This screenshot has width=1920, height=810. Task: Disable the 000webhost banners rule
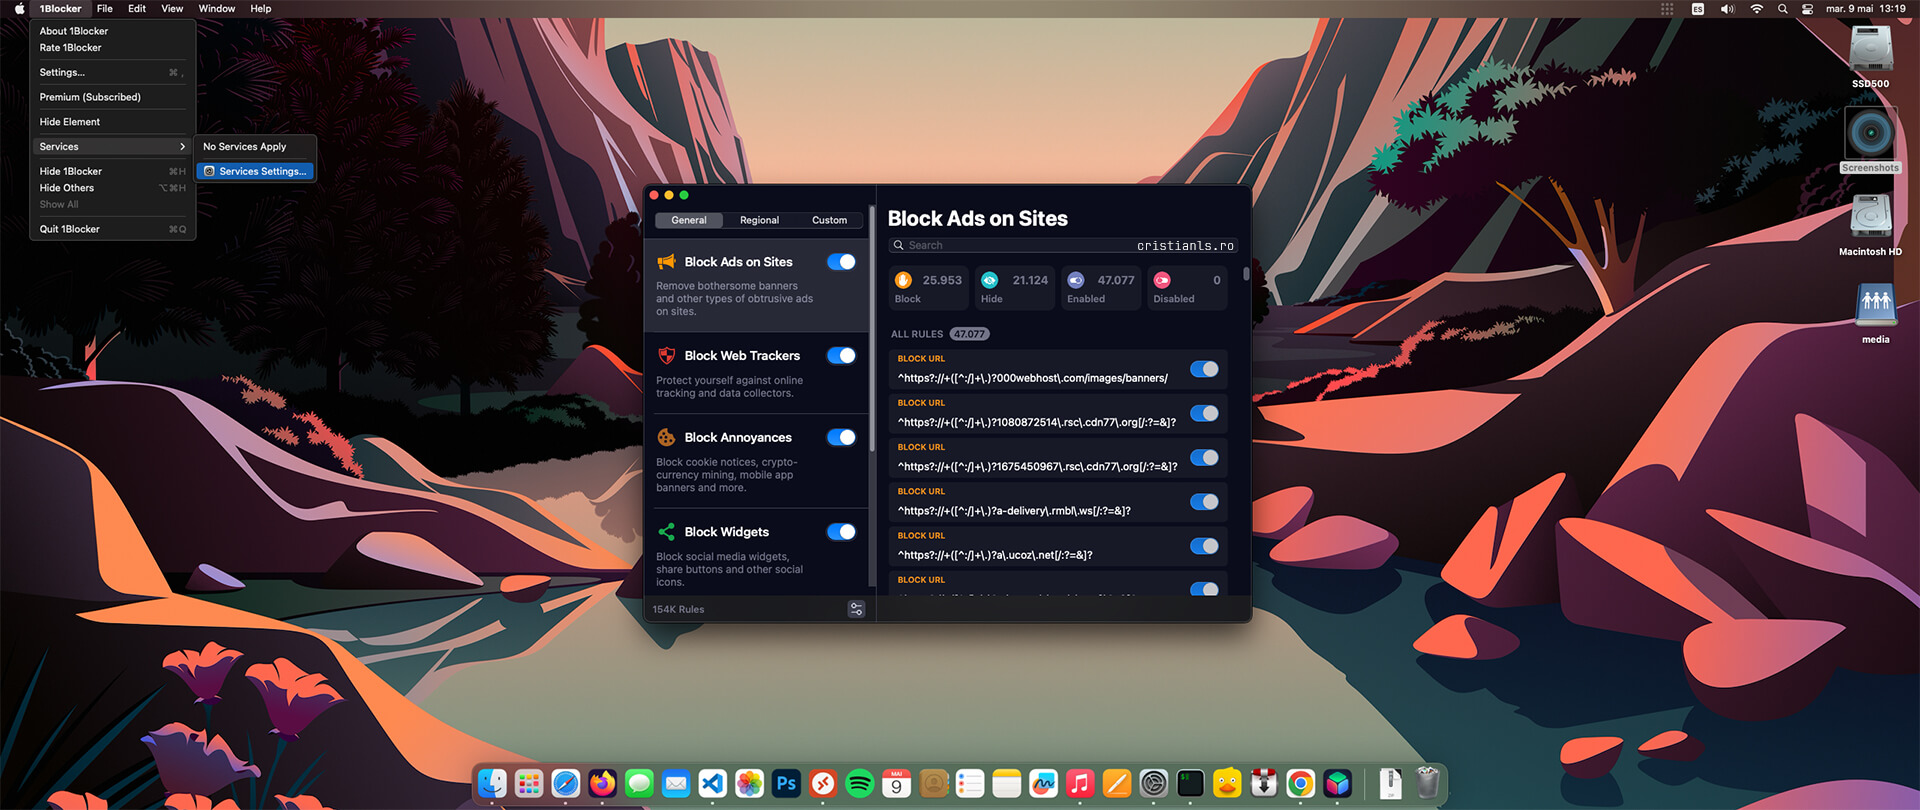[1204, 369]
